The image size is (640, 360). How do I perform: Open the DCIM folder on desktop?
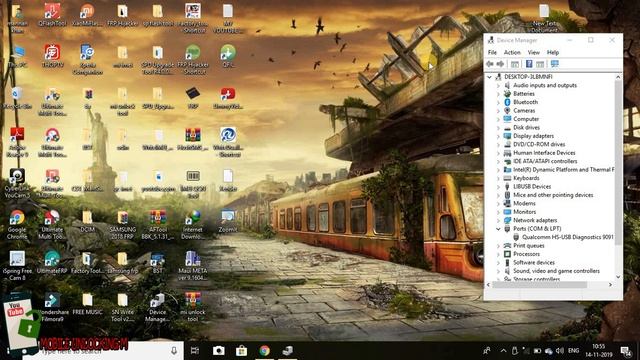87,221
